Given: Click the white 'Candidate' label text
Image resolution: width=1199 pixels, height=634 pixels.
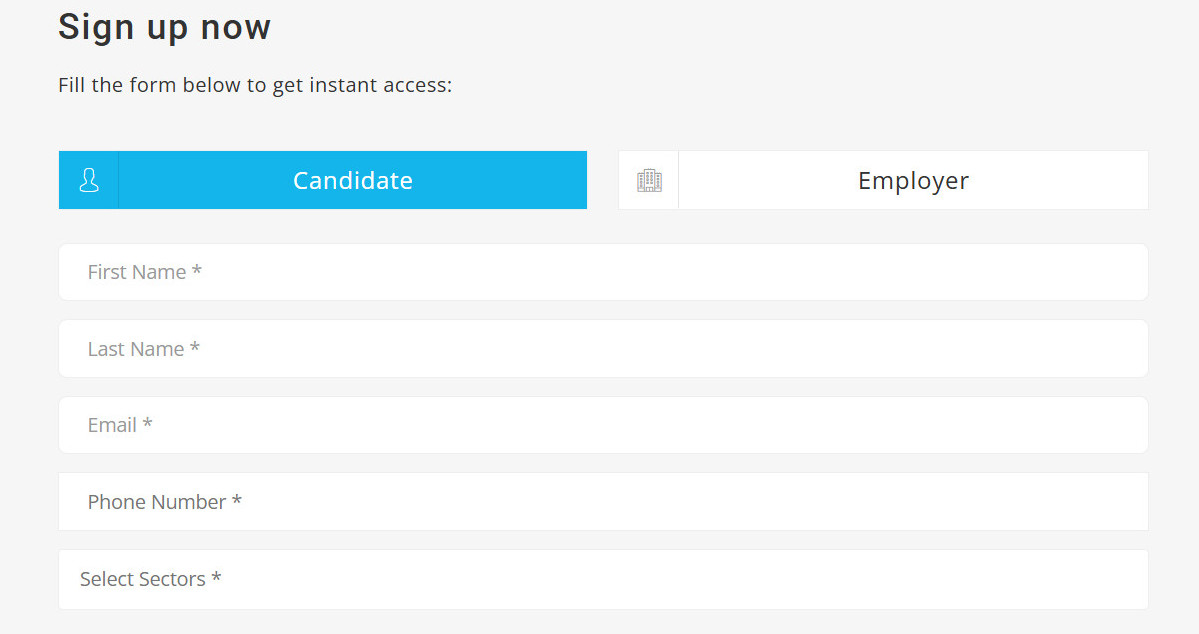Looking at the screenshot, I should pos(353,180).
